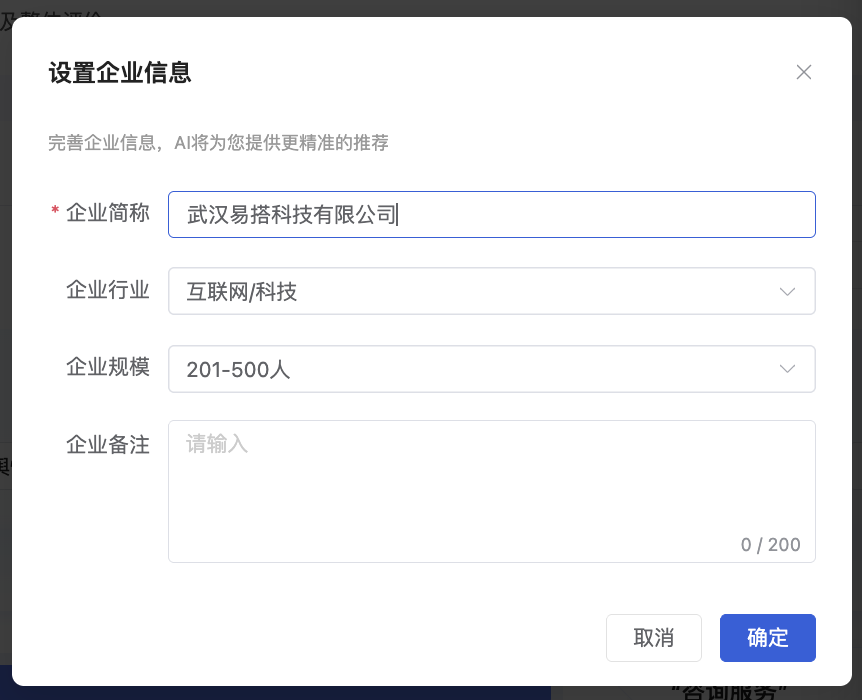The height and width of the screenshot is (700, 862).
Task: Expand the 互联网/科技 chevron arrow
Action: tap(787, 291)
